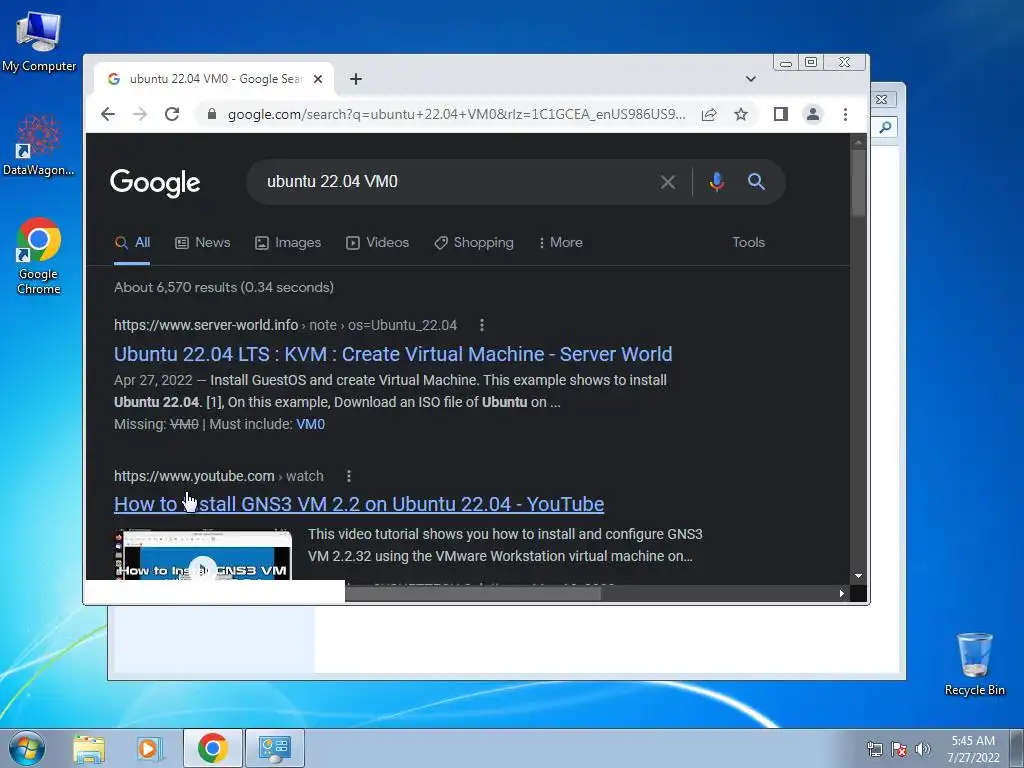Switch to the Images tab
The height and width of the screenshot is (768, 1024).
pyautogui.click(x=288, y=243)
